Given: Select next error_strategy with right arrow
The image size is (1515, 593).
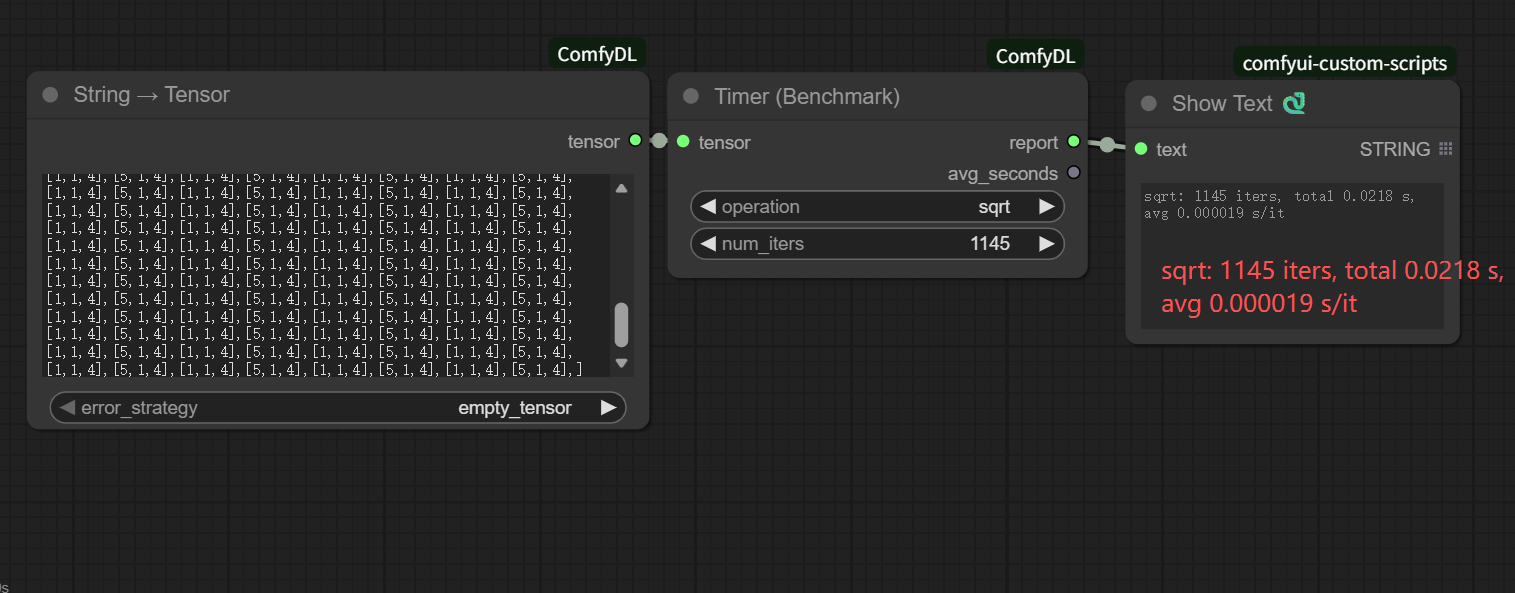Looking at the screenshot, I should (x=608, y=408).
